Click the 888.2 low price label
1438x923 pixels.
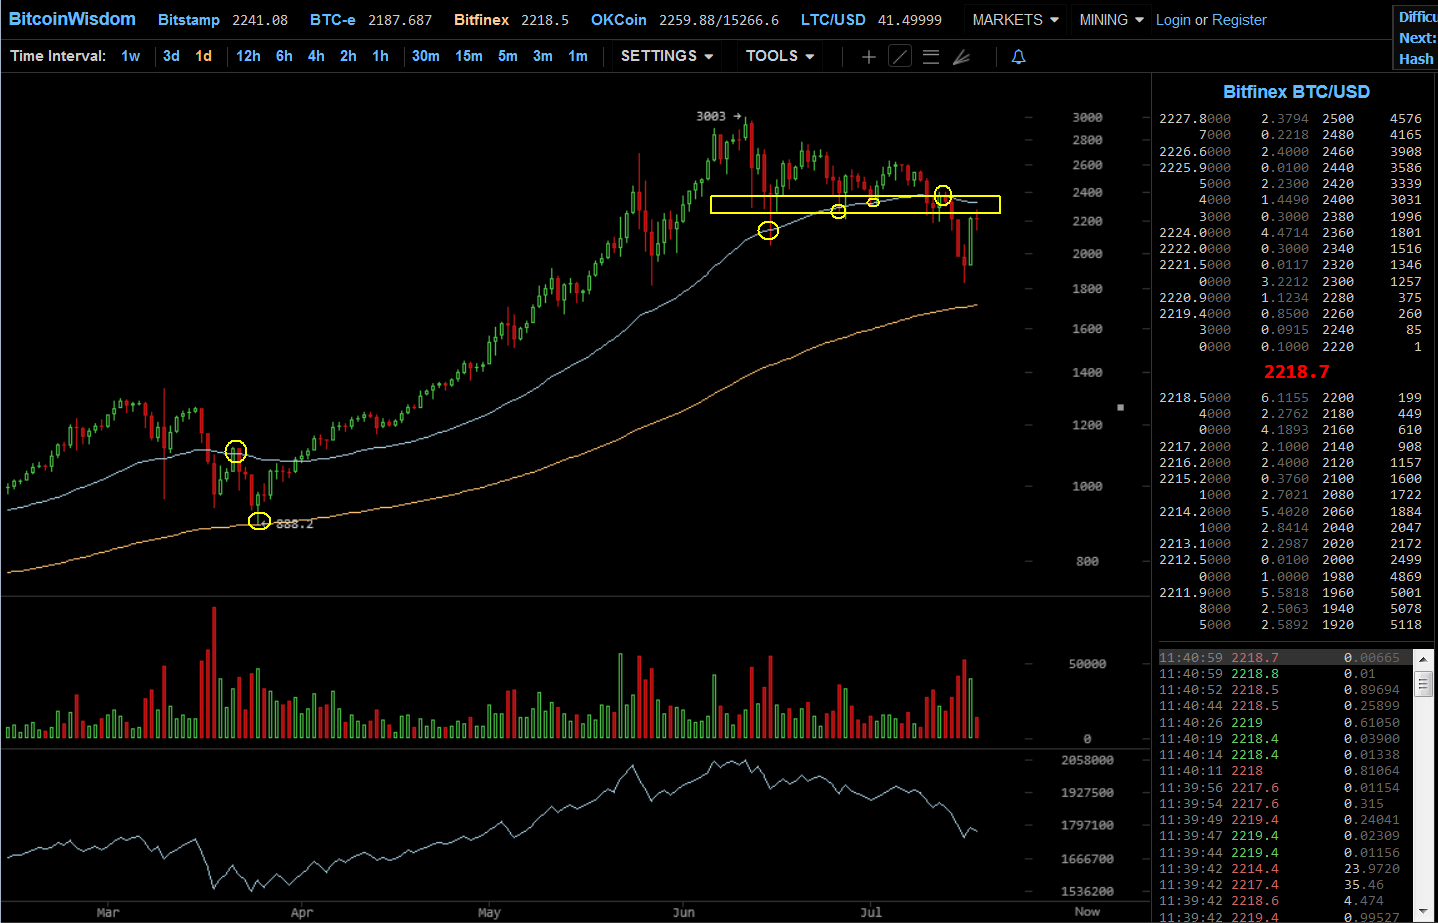(x=294, y=524)
